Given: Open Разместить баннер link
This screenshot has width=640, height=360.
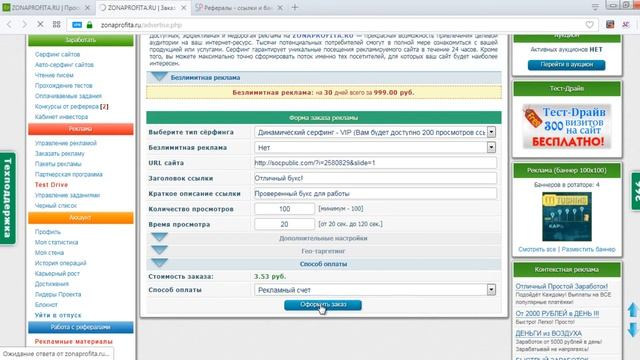Looking at the screenshot, I should point(588,249).
